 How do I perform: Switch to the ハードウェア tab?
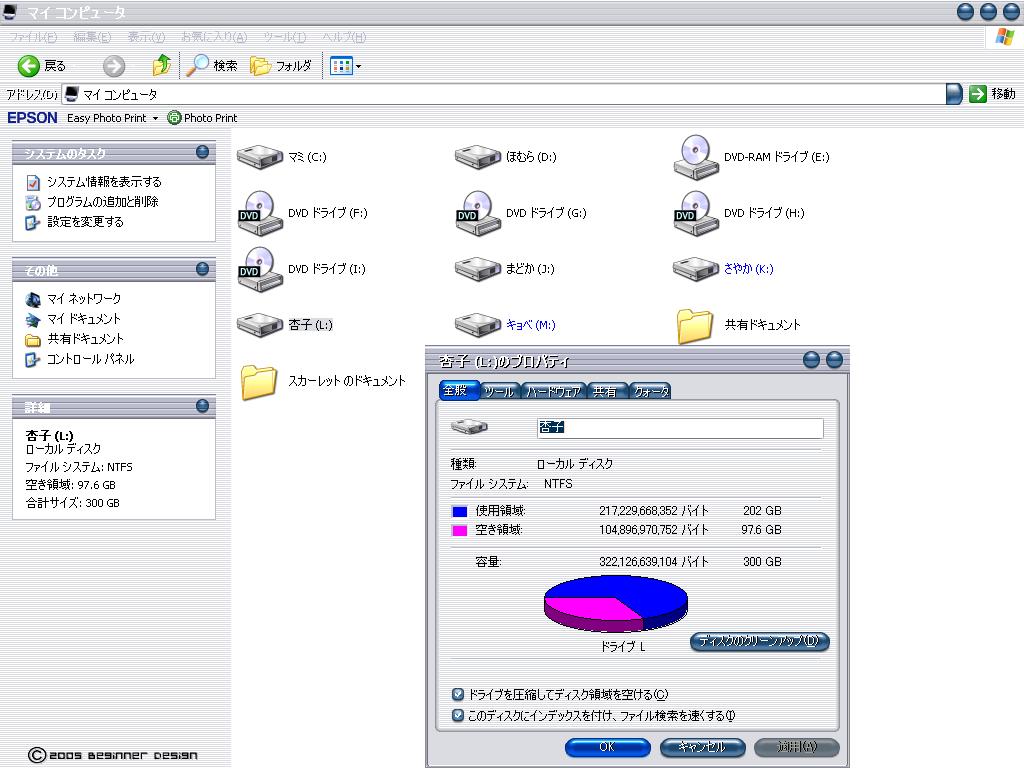554,391
